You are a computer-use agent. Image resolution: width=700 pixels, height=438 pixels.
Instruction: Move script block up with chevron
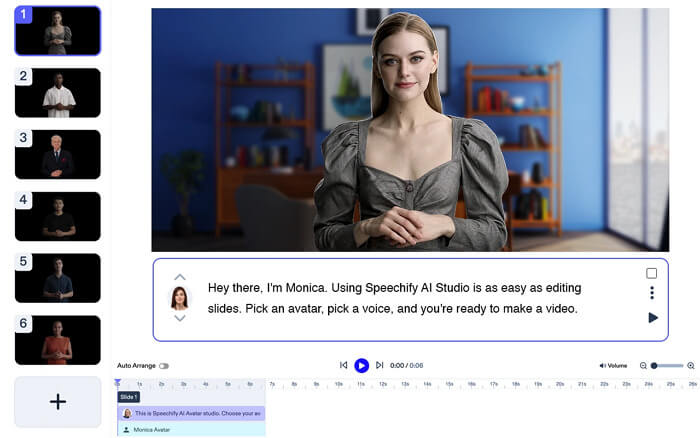[x=180, y=277]
